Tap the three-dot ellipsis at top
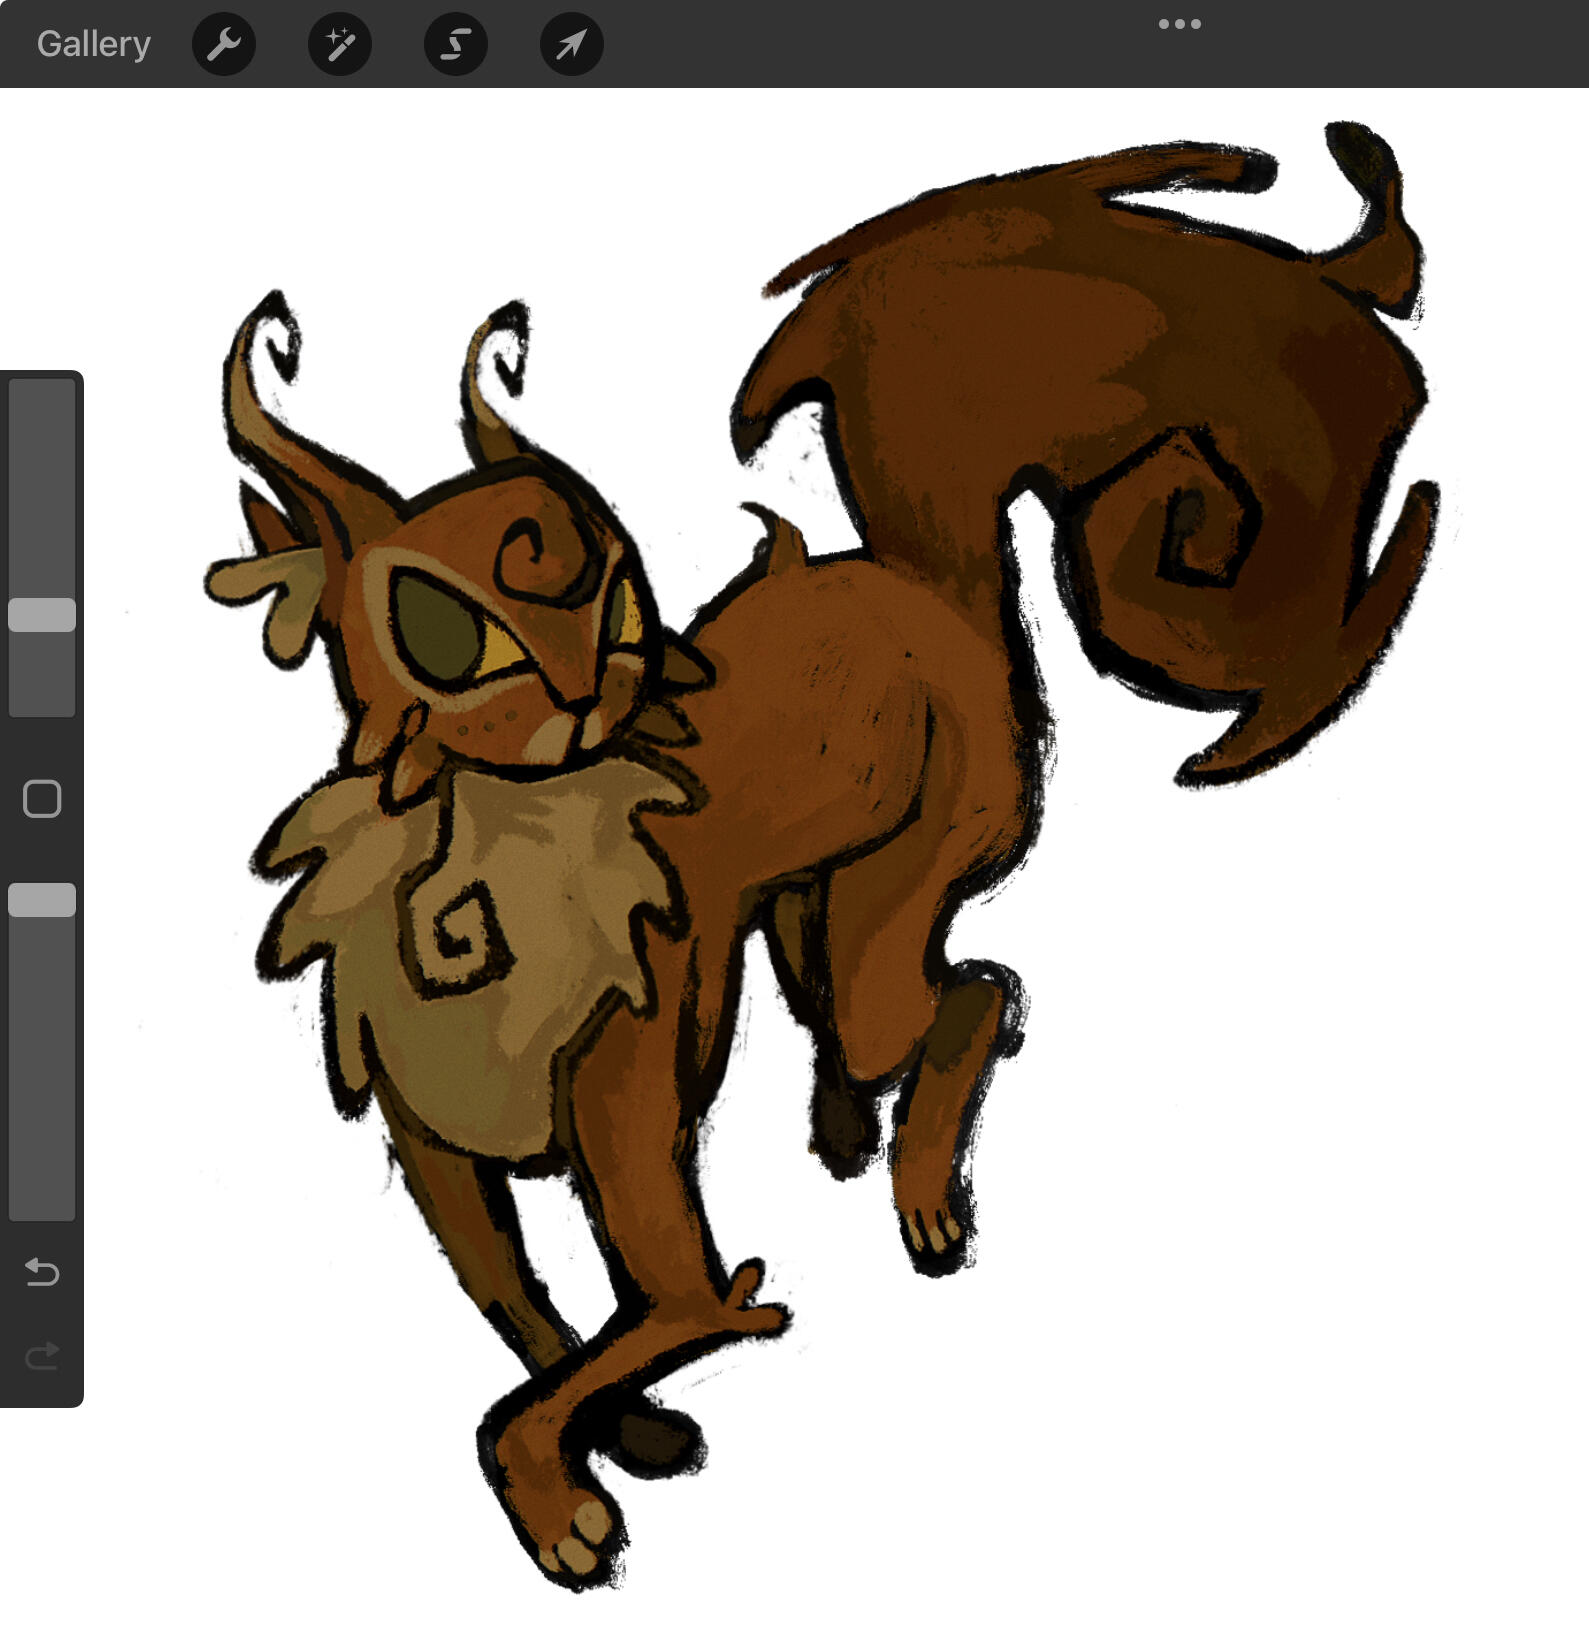 click(x=1179, y=24)
